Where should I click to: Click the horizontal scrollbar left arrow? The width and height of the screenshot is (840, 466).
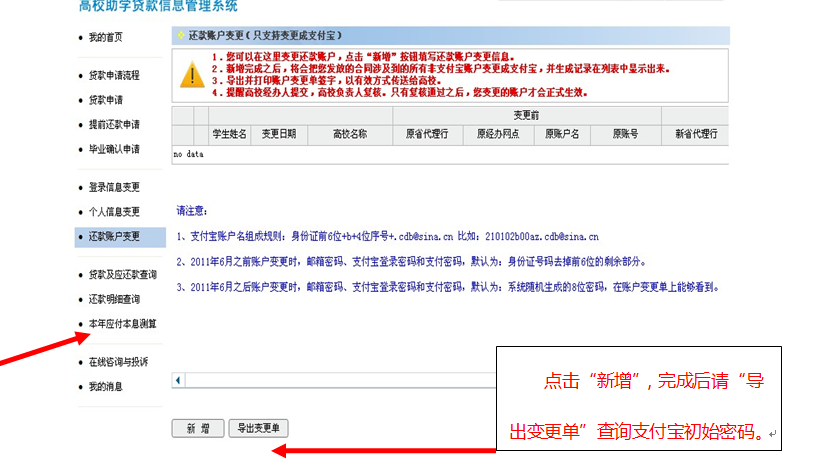[178, 380]
